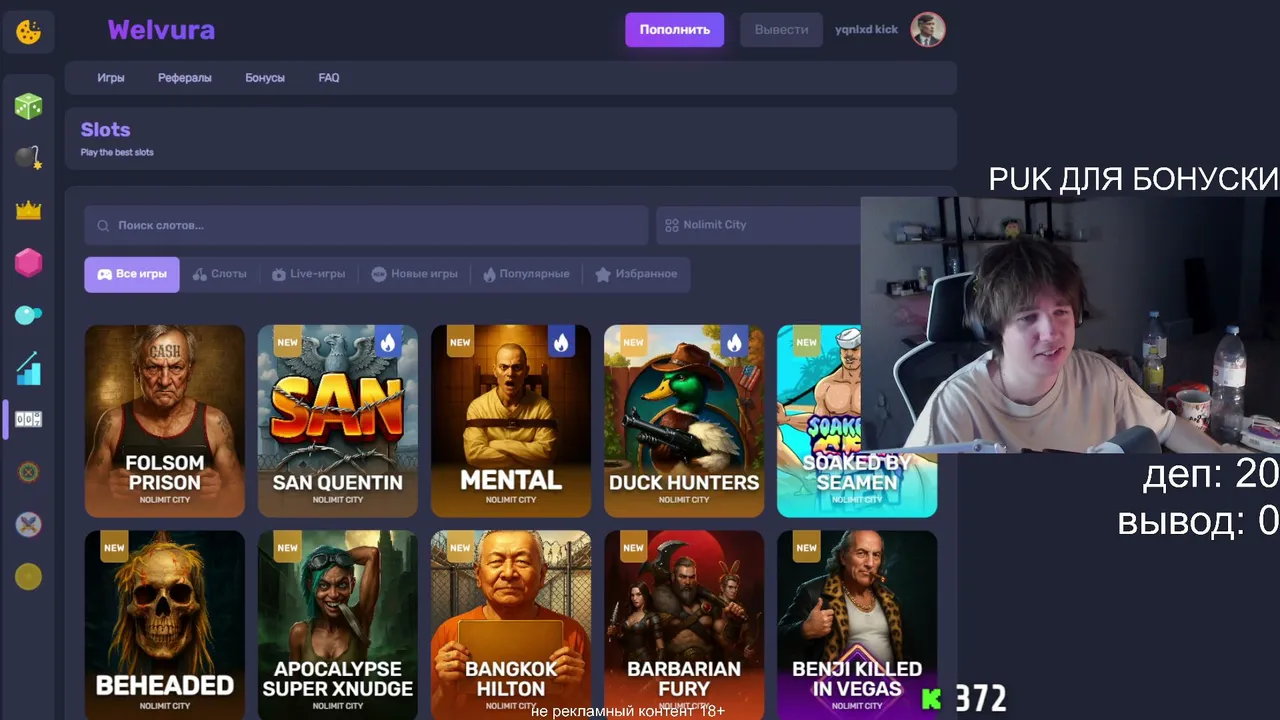
Task: Open the green dice game
Action: click(x=28, y=105)
